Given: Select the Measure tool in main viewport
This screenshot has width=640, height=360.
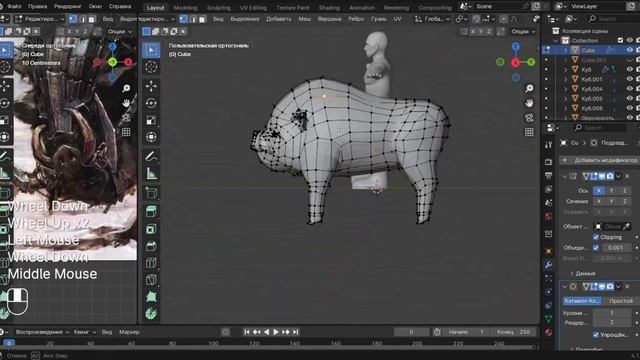Looking at the screenshot, I should (151, 173).
